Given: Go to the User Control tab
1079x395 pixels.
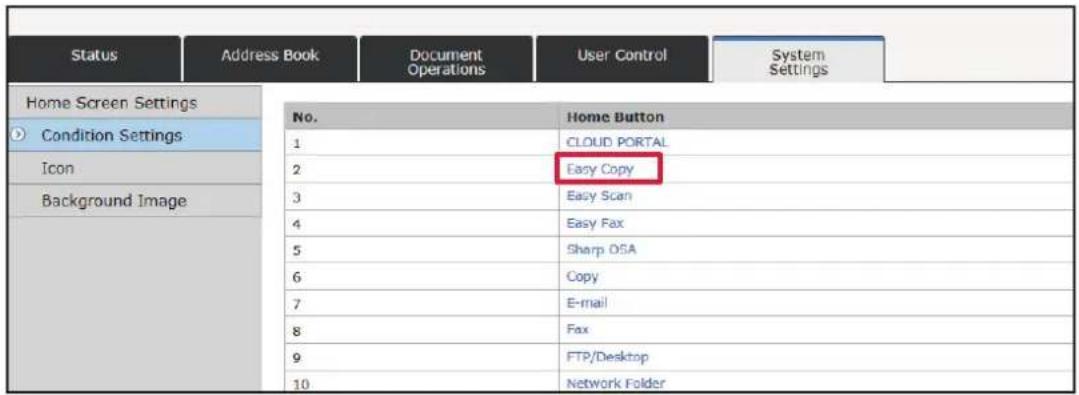Looking at the screenshot, I should (622, 56).
